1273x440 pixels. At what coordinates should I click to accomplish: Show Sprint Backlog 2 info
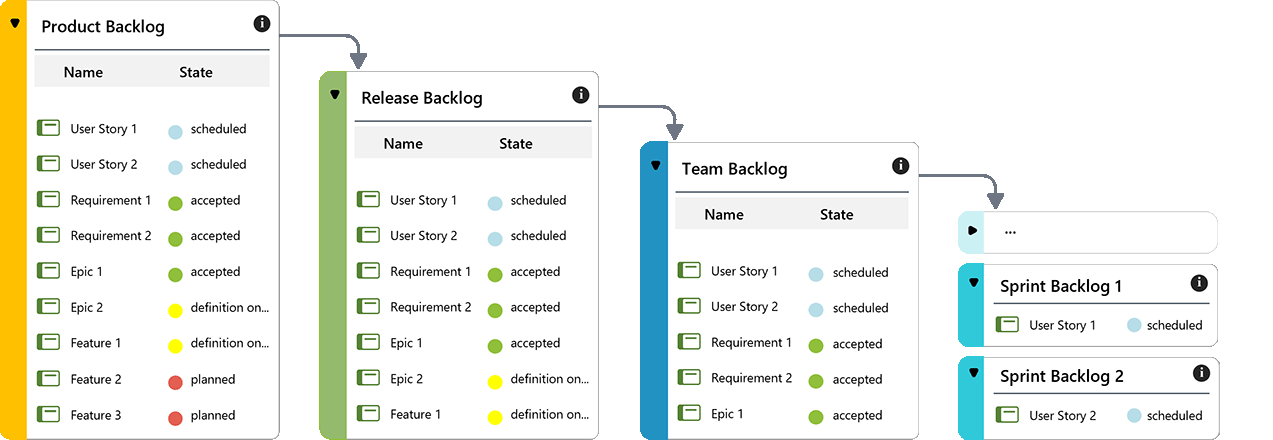coord(1200,373)
